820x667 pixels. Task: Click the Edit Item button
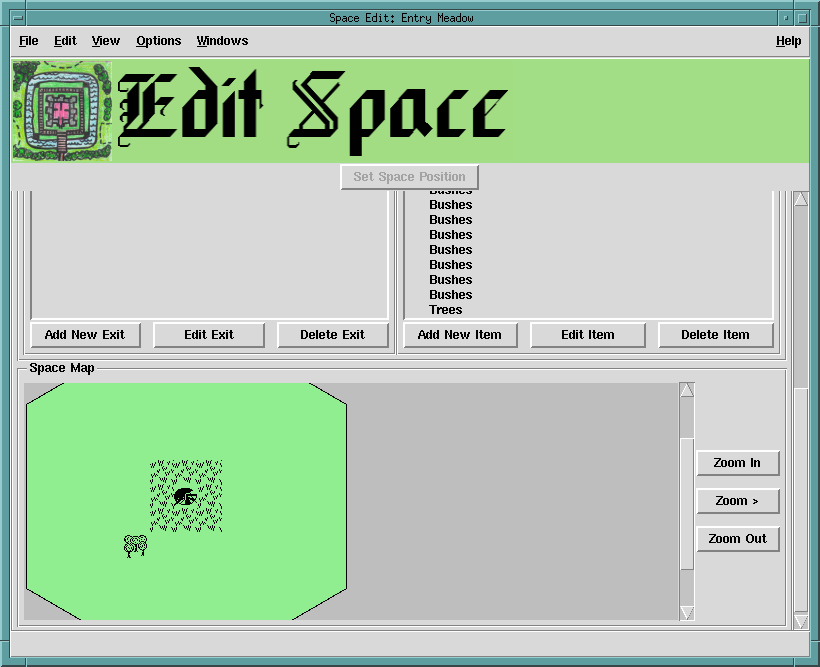tap(587, 335)
